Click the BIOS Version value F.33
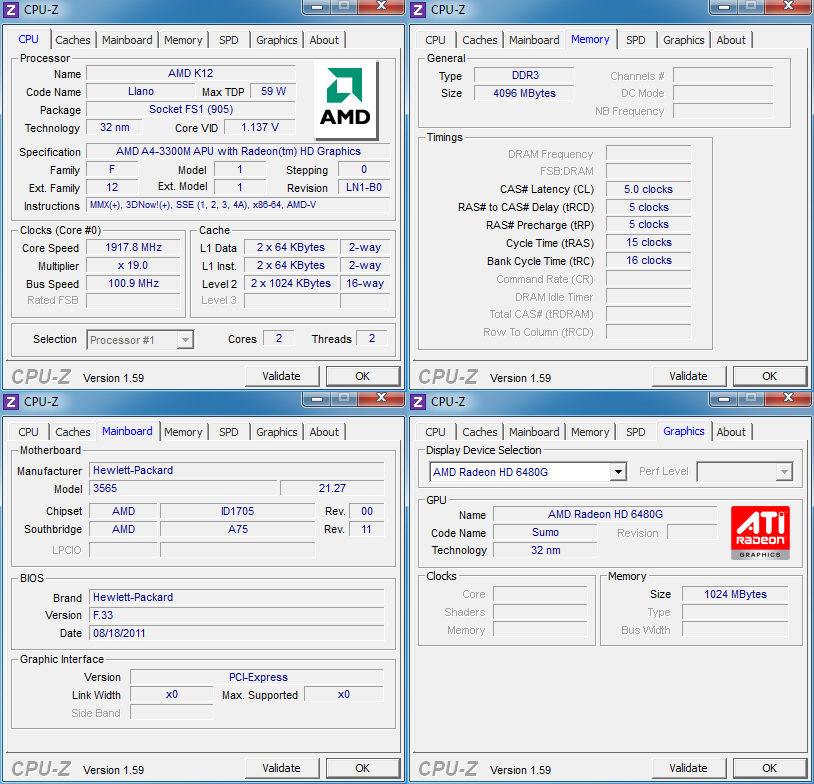The height and width of the screenshot is (784, 814). point(237,615)
